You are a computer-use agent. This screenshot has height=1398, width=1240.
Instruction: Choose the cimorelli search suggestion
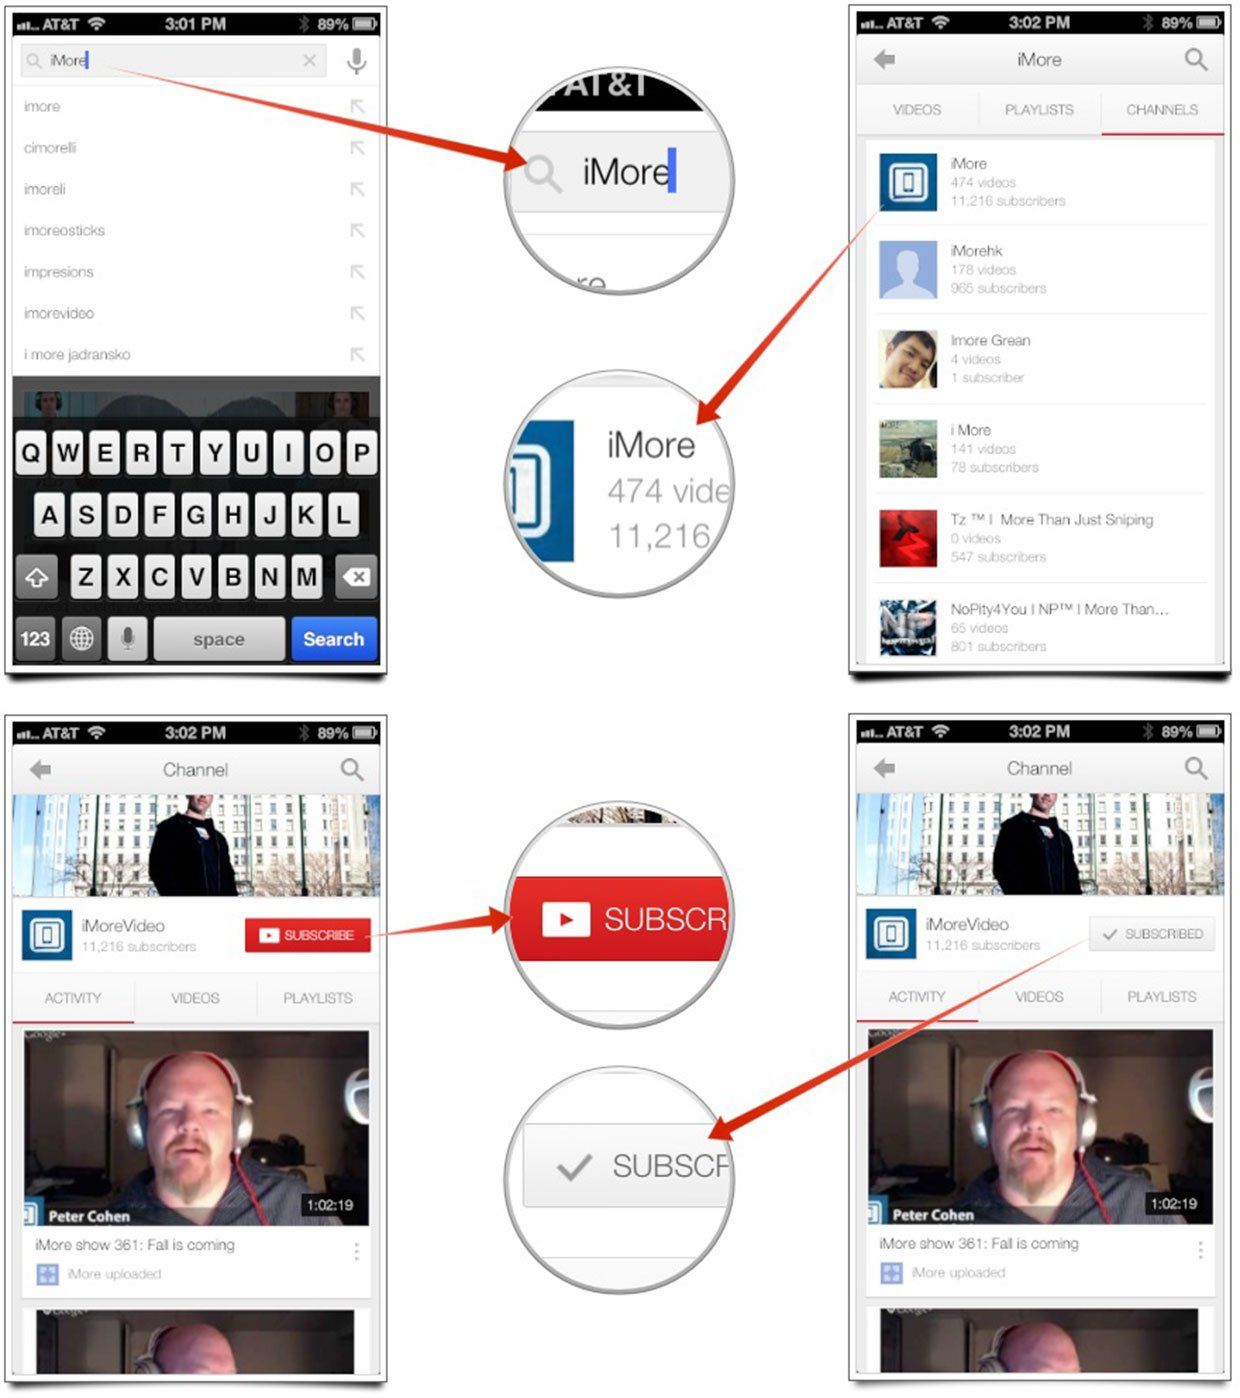(50, 148)
